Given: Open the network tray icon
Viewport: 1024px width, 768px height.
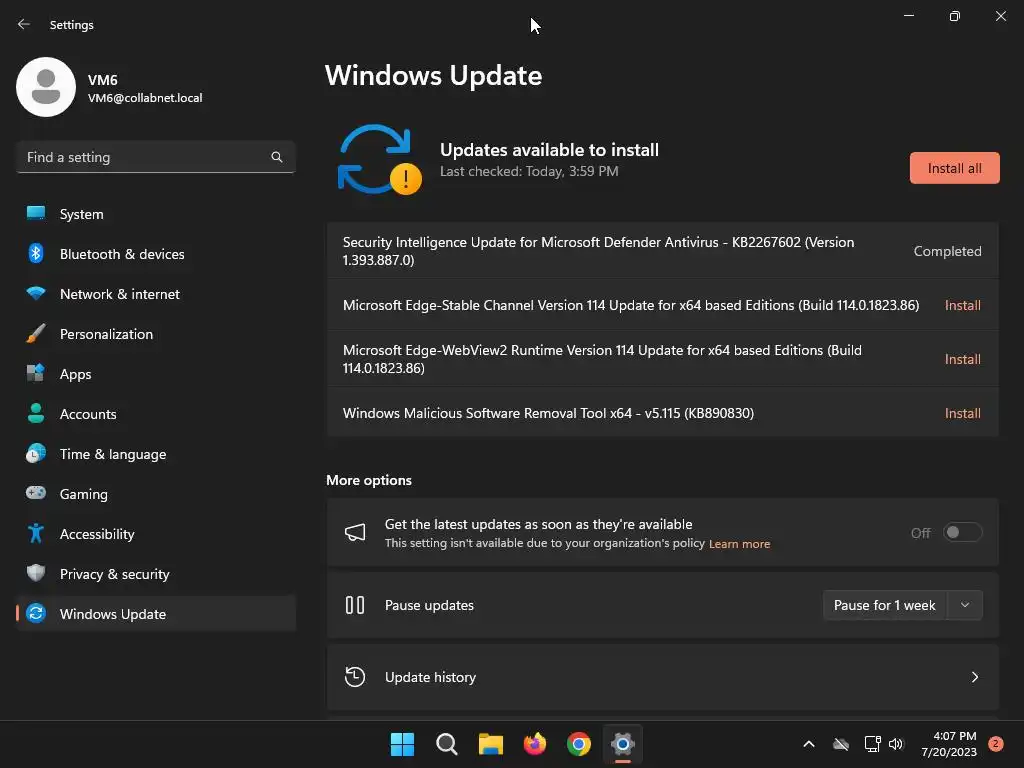Looking at the screenshot, I should [872, 744].
